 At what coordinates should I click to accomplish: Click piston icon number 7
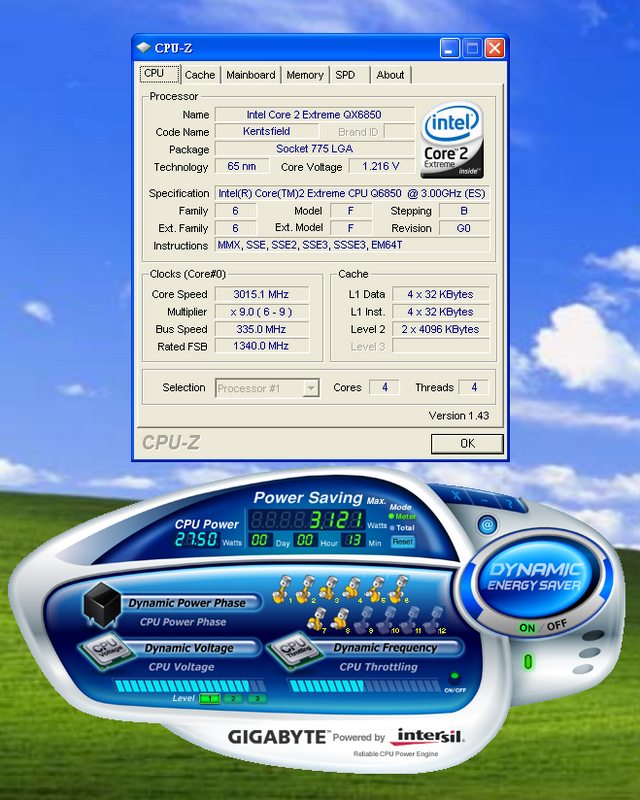click(x=316, y=620)
